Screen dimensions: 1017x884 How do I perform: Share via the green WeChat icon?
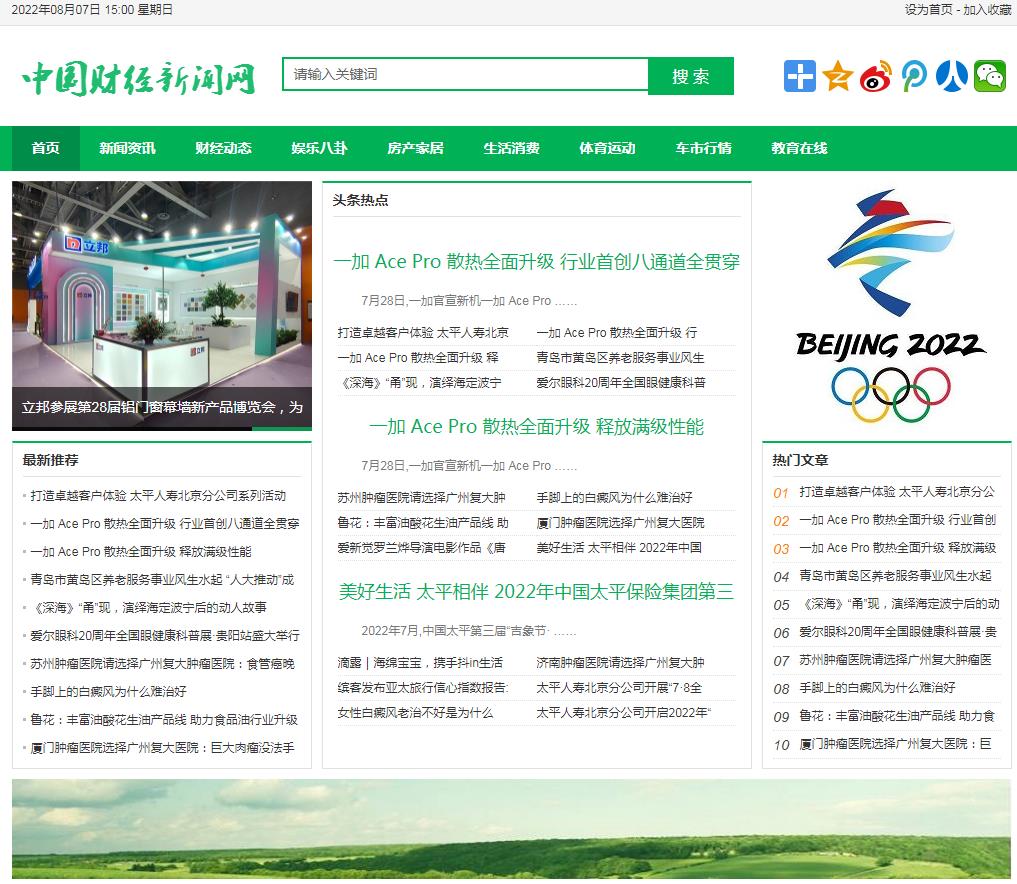pos(990,76)
